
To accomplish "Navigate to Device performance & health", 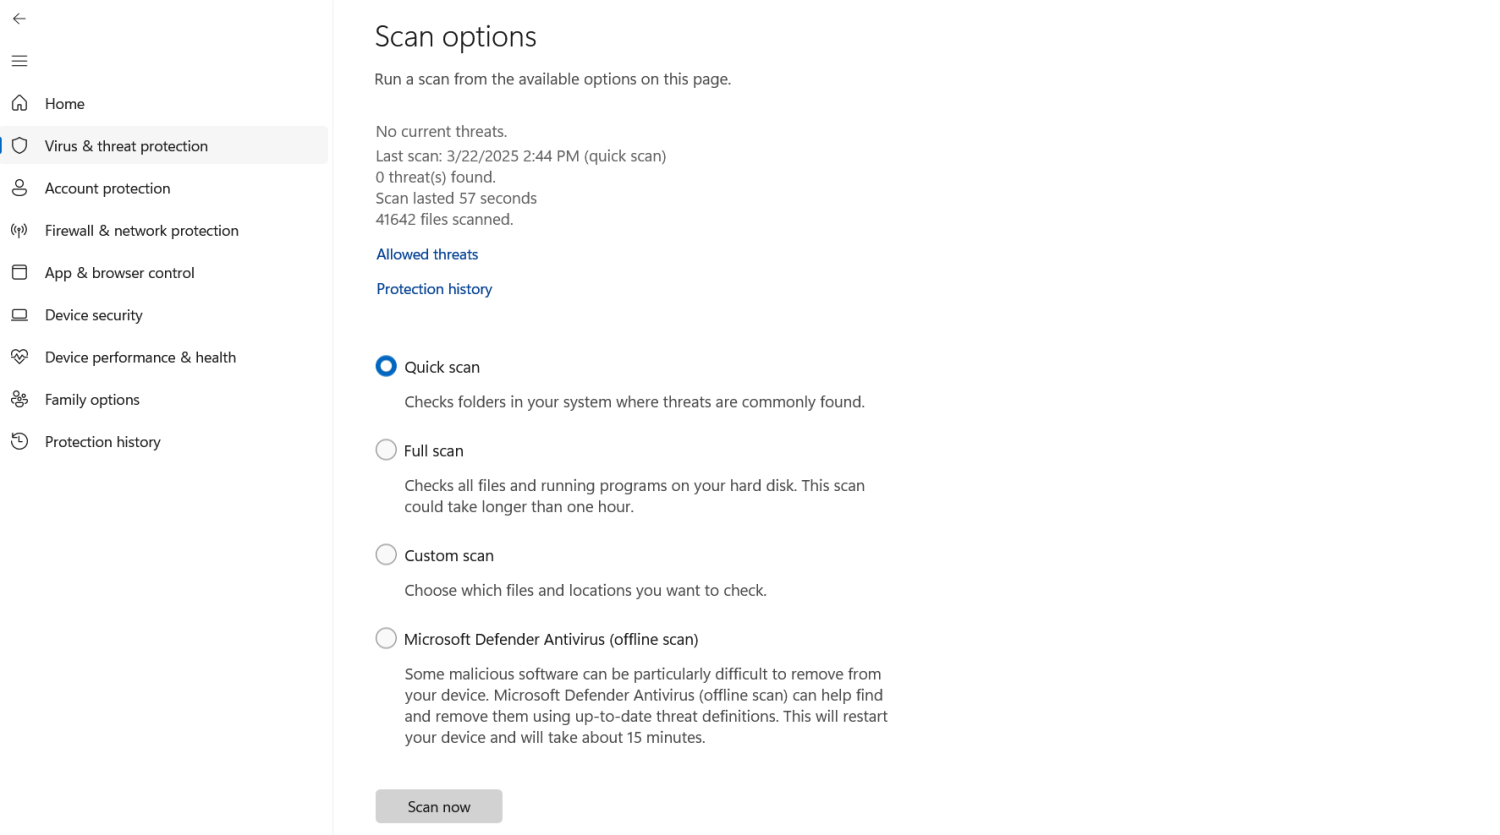I will 140,357.
